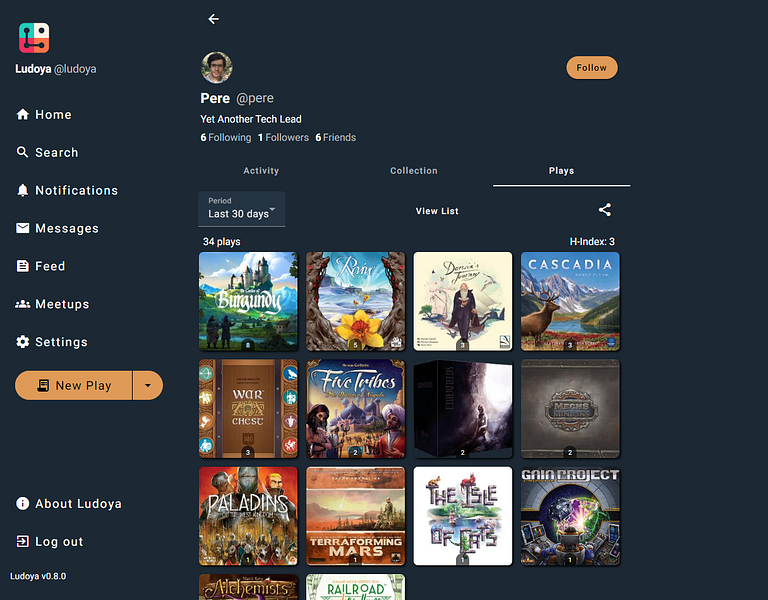
Task: Click the Meetups group icon
Action: point(23,304)
